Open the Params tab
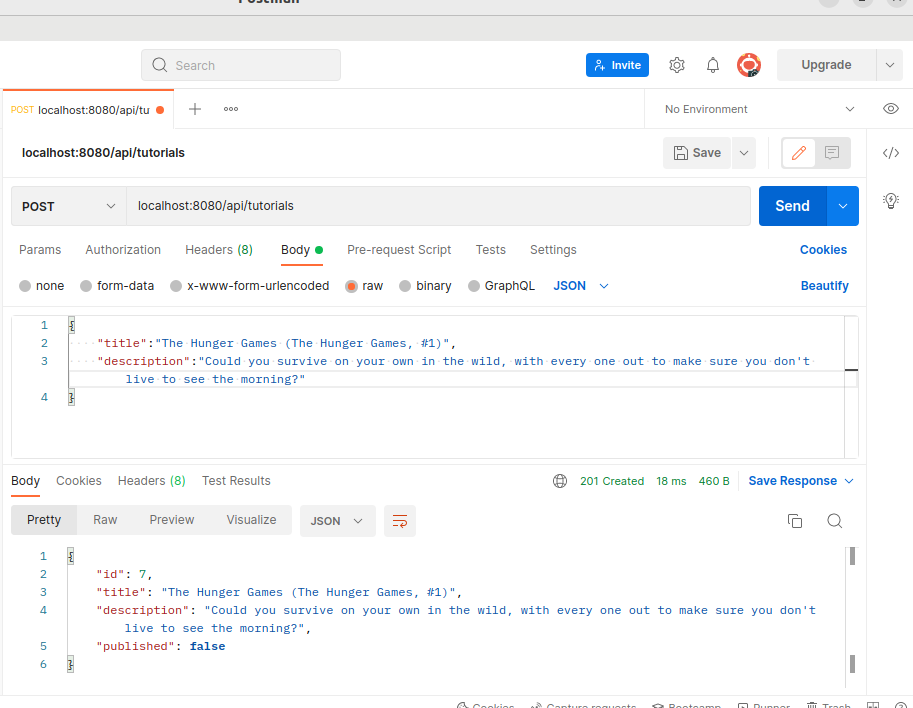The height and width of the screenshot is (708, 913). coord(40,250)
